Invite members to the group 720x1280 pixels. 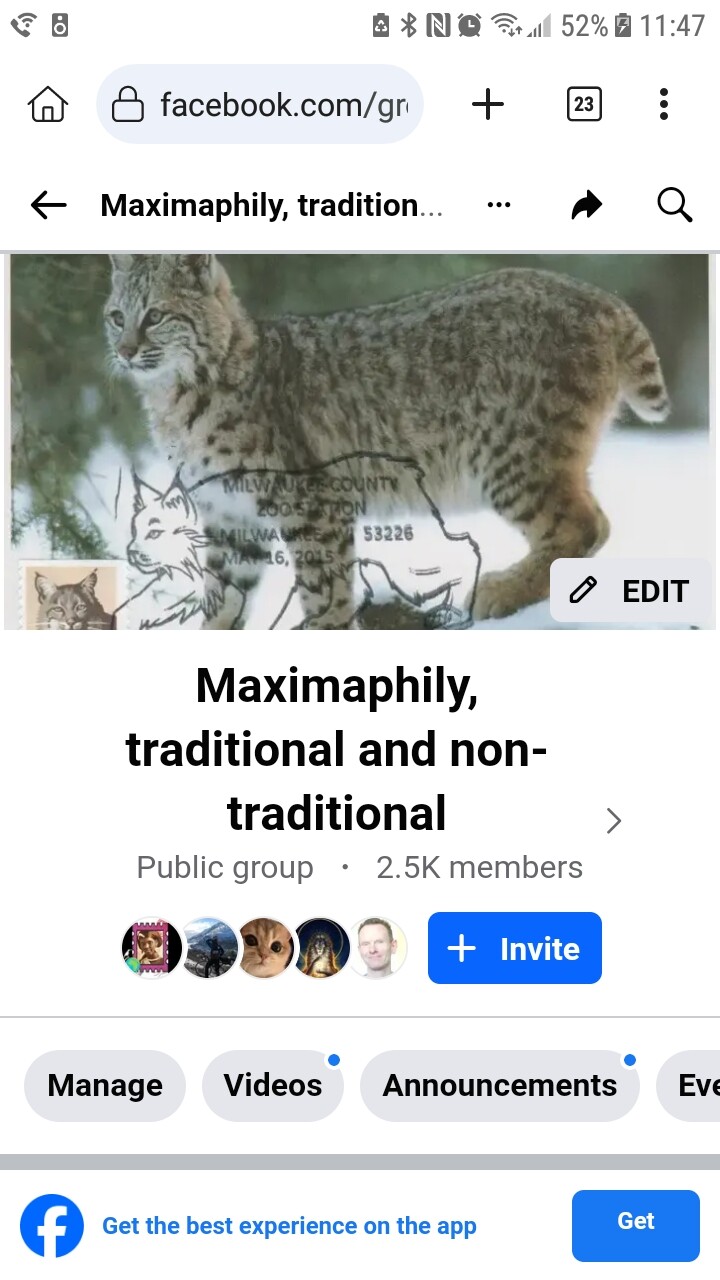(515, 948)
